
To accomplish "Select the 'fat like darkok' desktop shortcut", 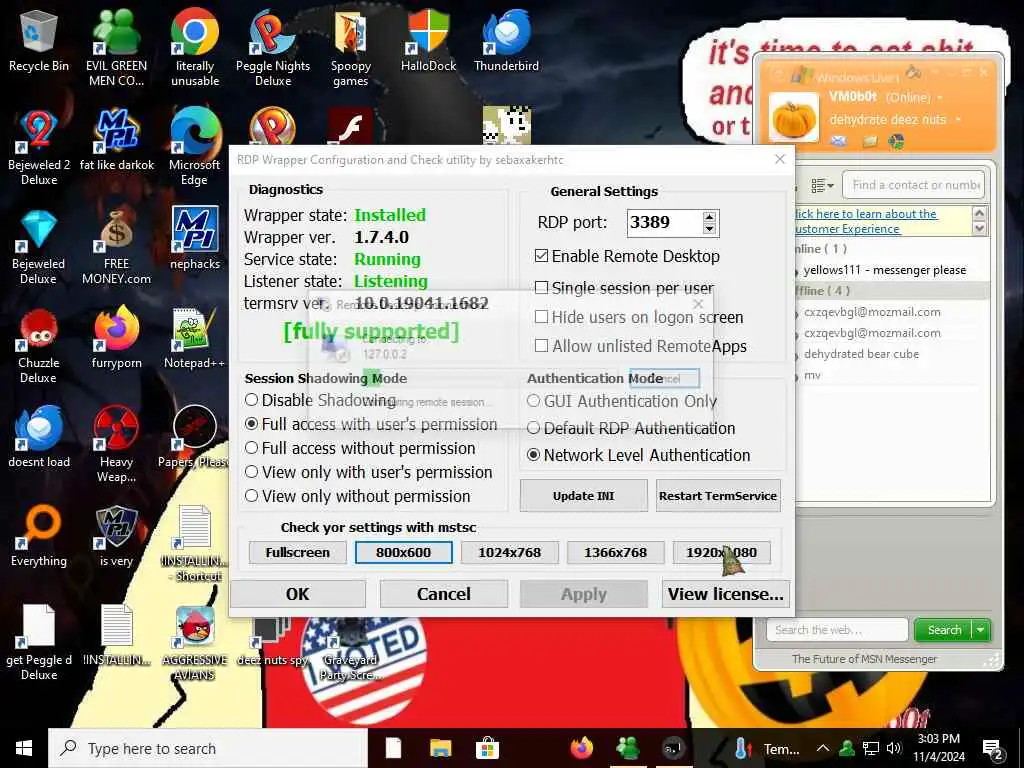I will pyautogui.click(x=117, y=140).
